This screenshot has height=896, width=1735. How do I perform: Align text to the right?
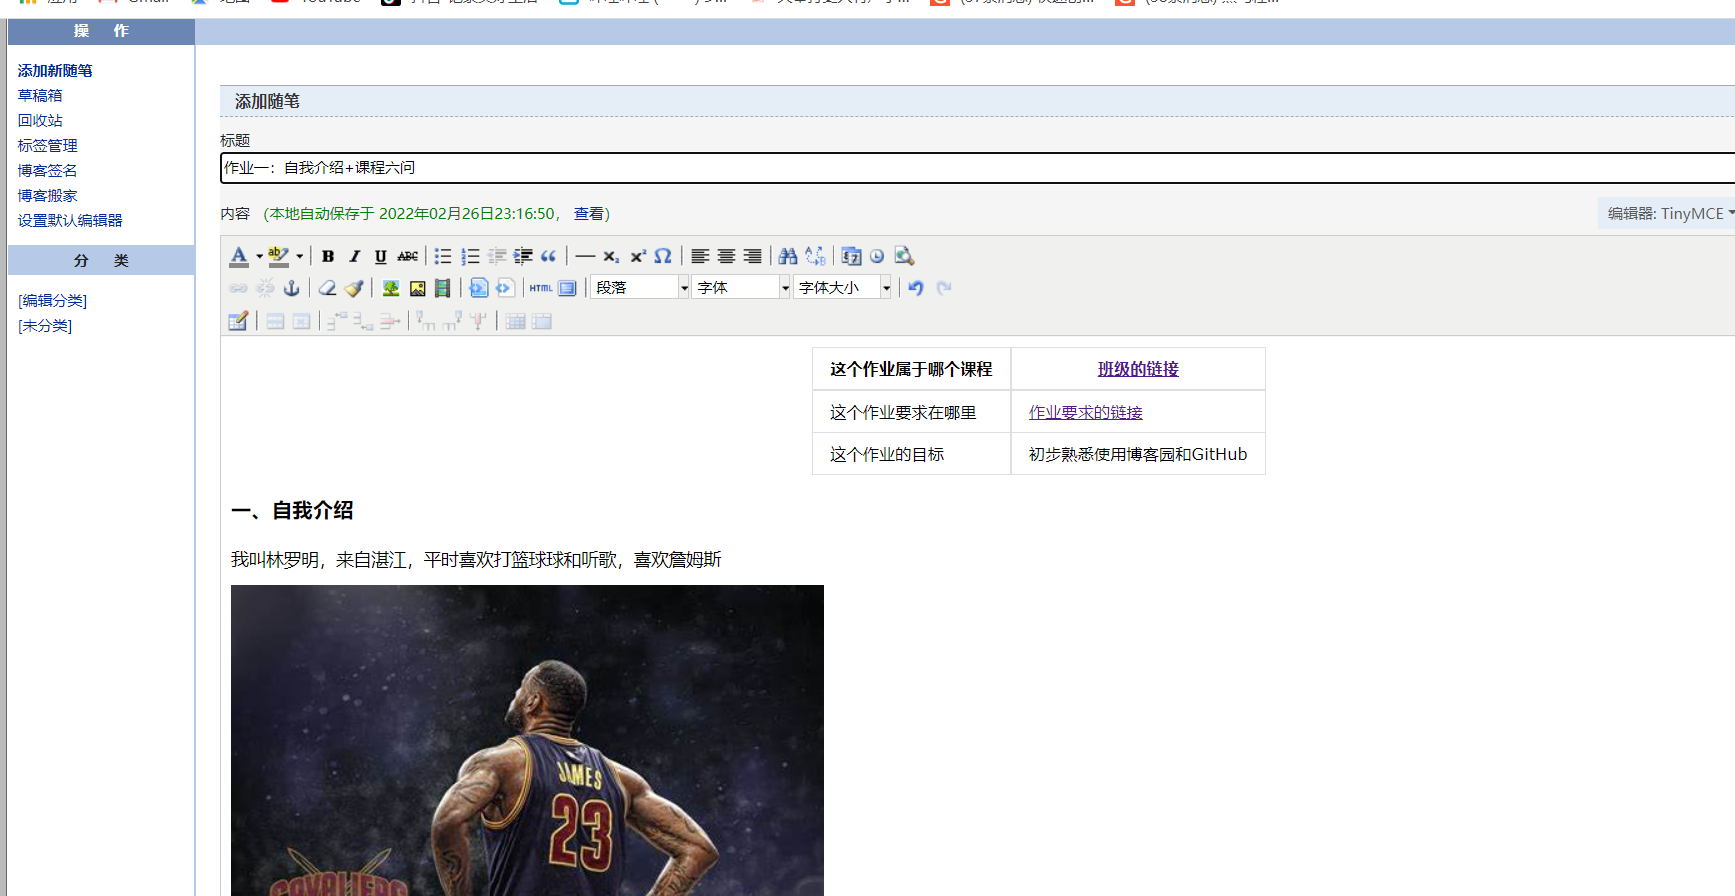[x=752, y=256]
